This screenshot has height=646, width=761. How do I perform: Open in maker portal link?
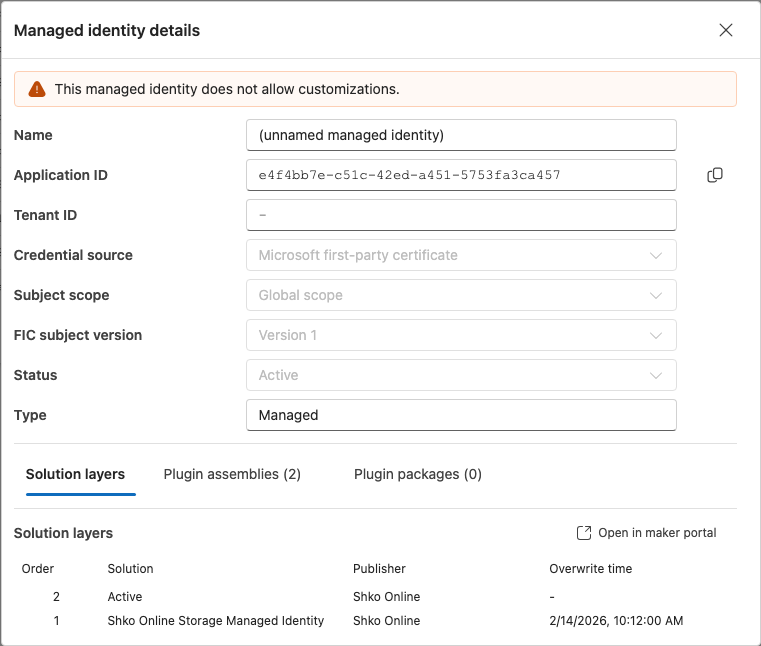coord(646,533)
